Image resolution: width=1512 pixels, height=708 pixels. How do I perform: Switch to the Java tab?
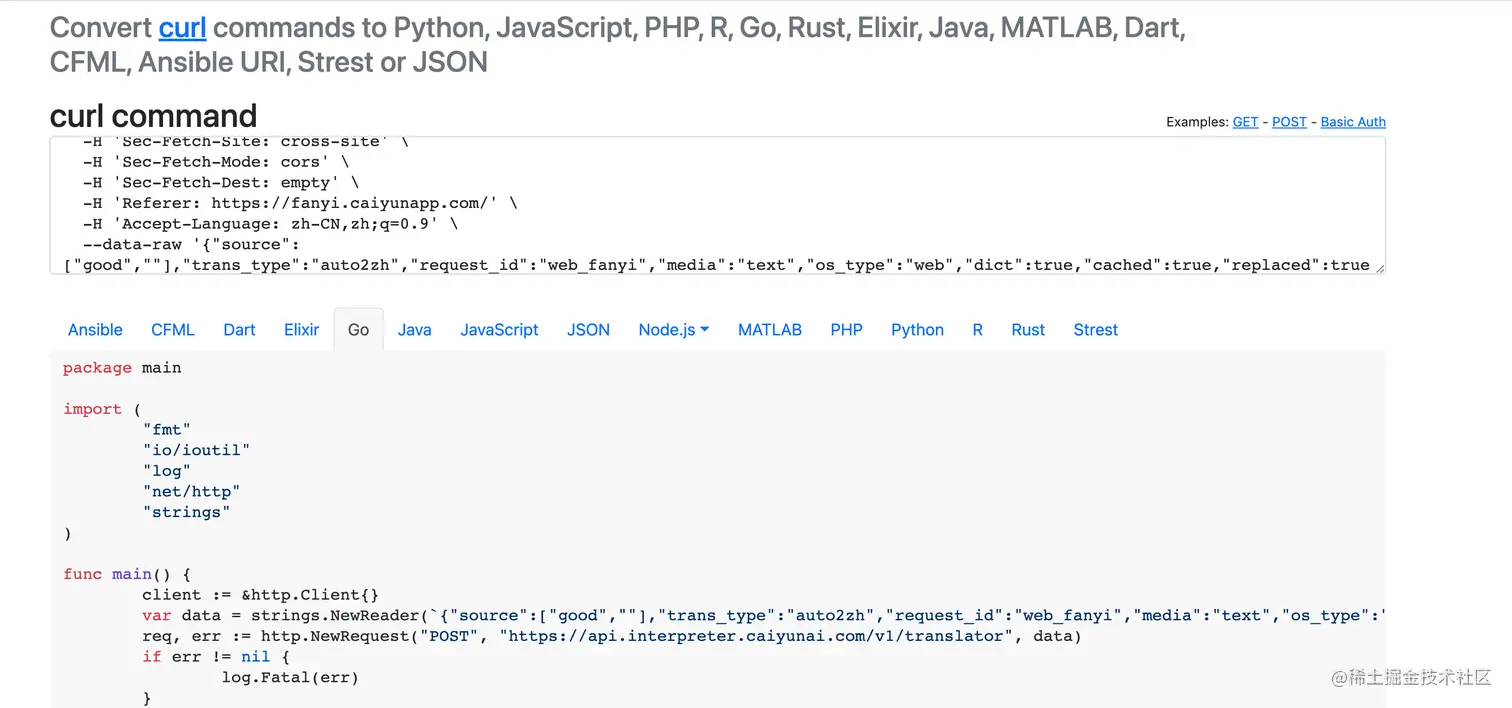tap(414, 330)
